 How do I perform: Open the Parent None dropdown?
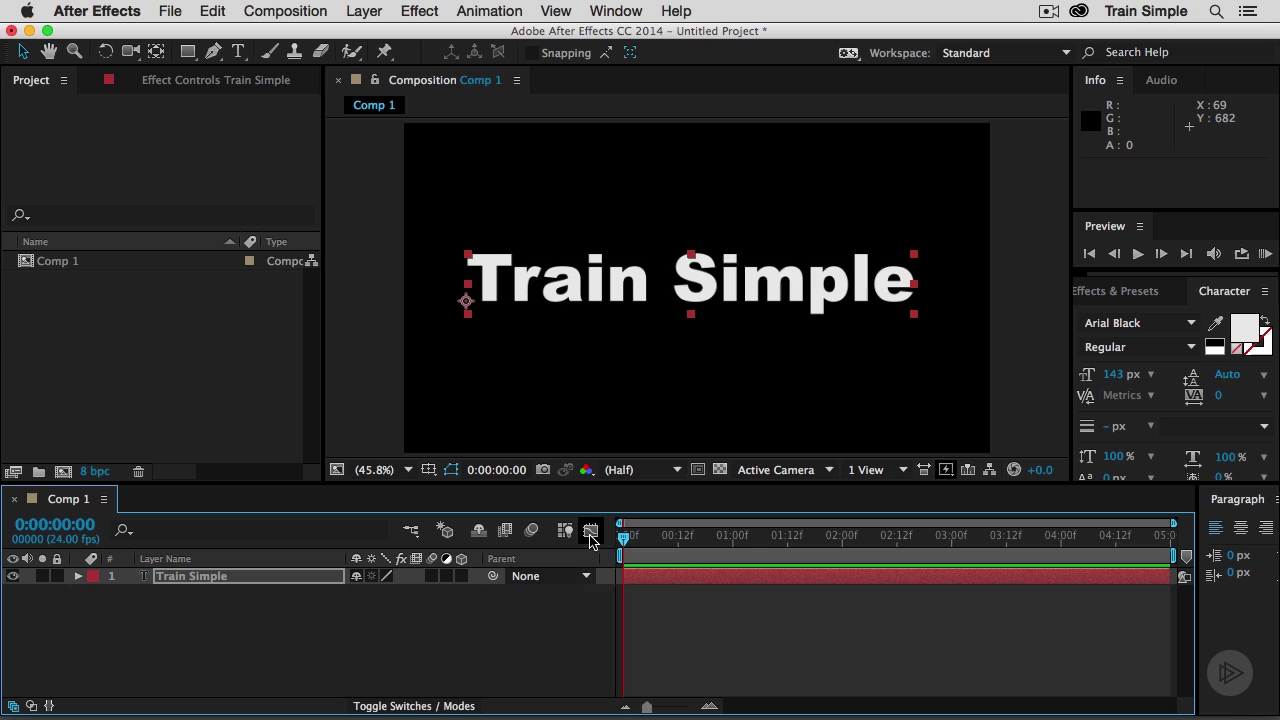click(551, 576)
